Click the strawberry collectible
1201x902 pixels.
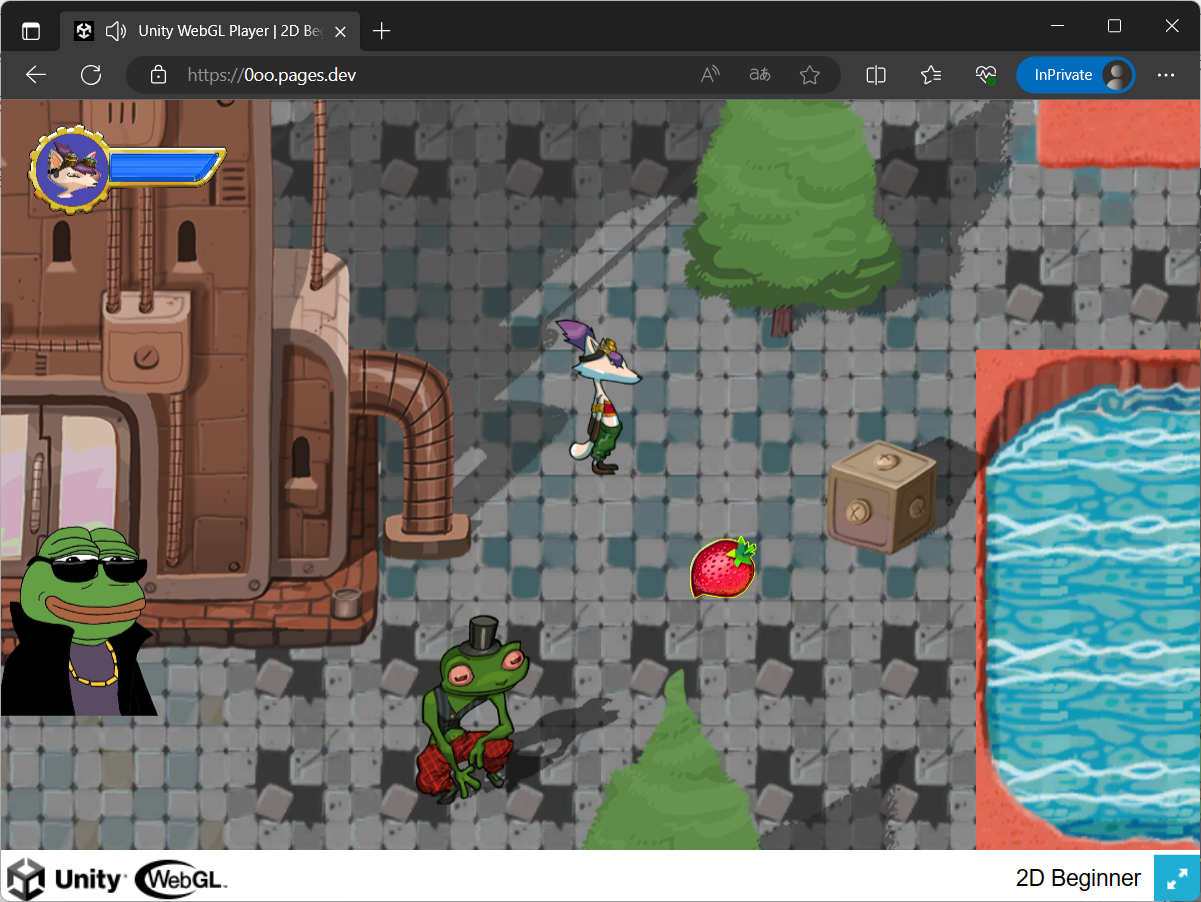(723, 568)
